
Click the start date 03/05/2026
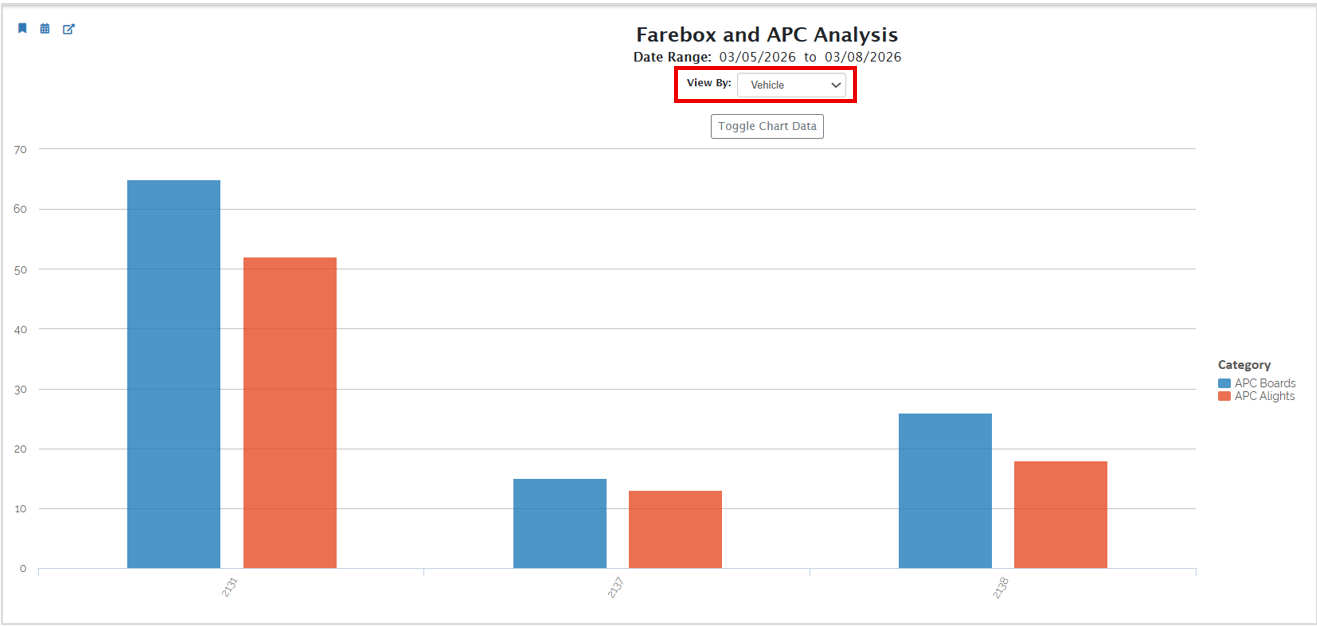tap(757, 58)
